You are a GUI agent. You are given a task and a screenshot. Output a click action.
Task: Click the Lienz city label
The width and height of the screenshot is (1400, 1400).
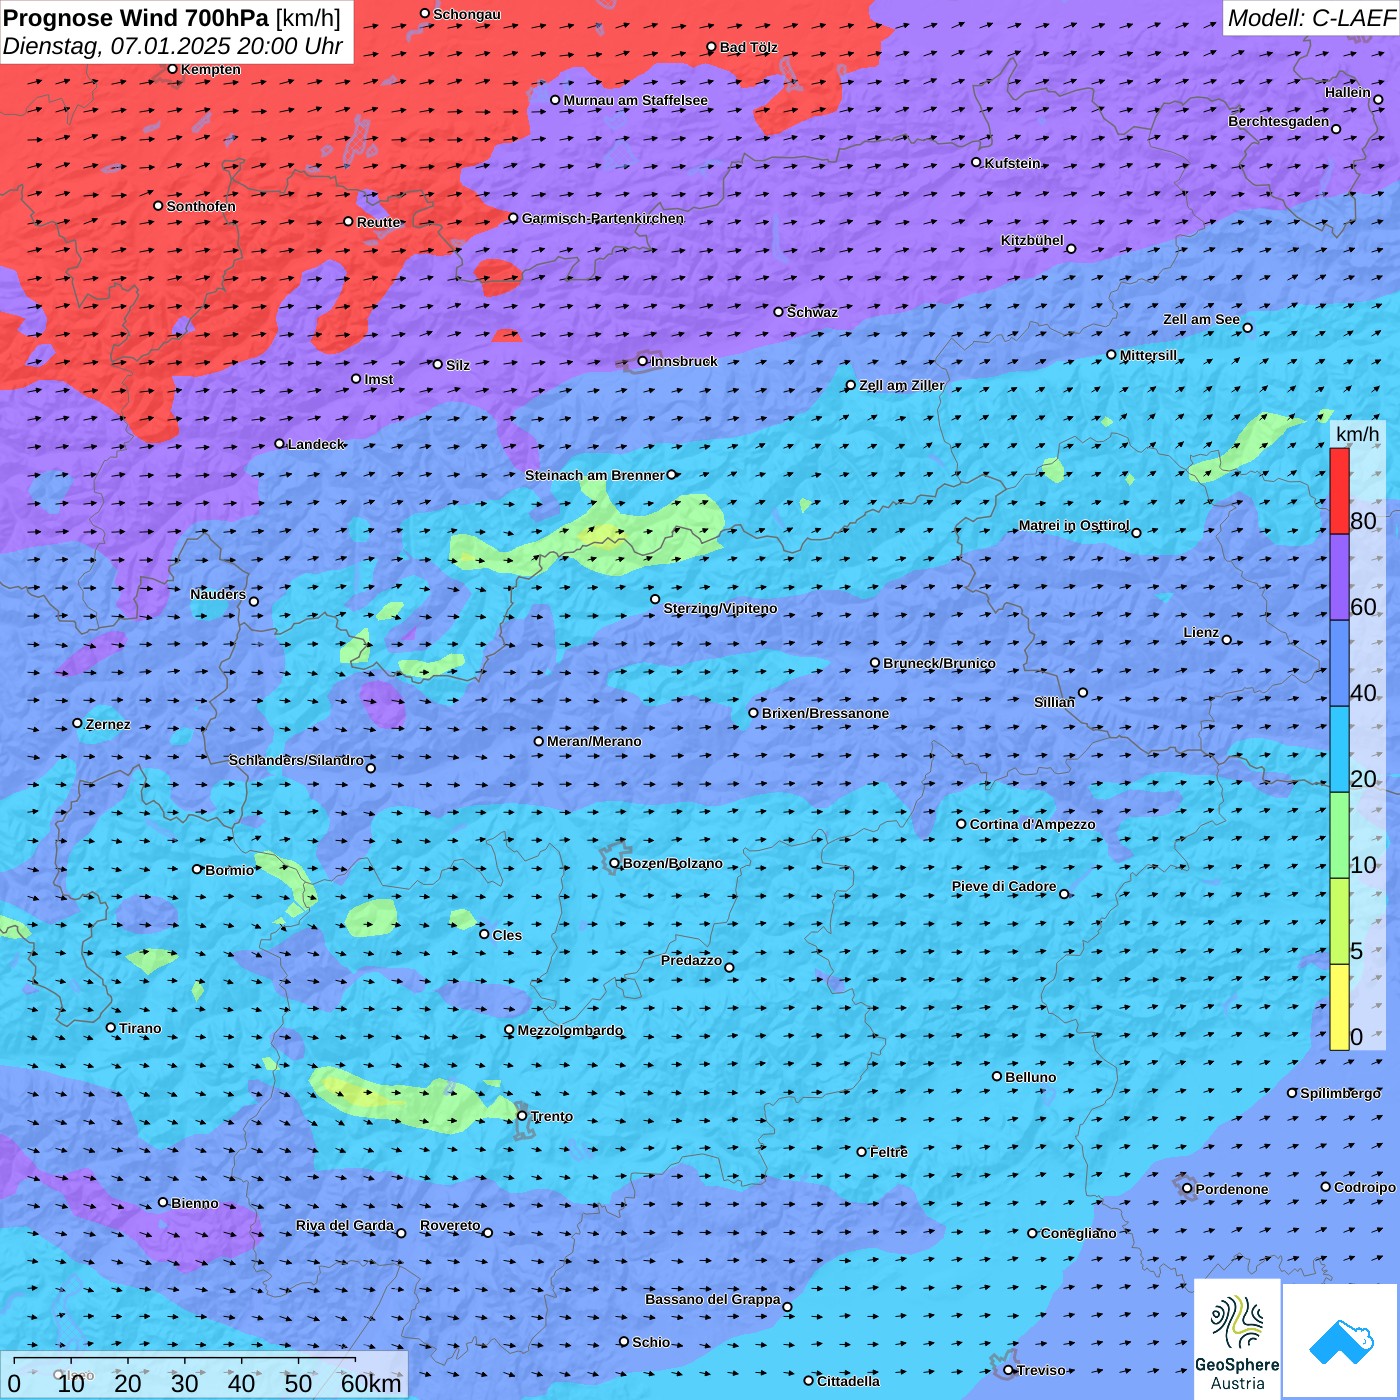click(x=1201, y=632)
